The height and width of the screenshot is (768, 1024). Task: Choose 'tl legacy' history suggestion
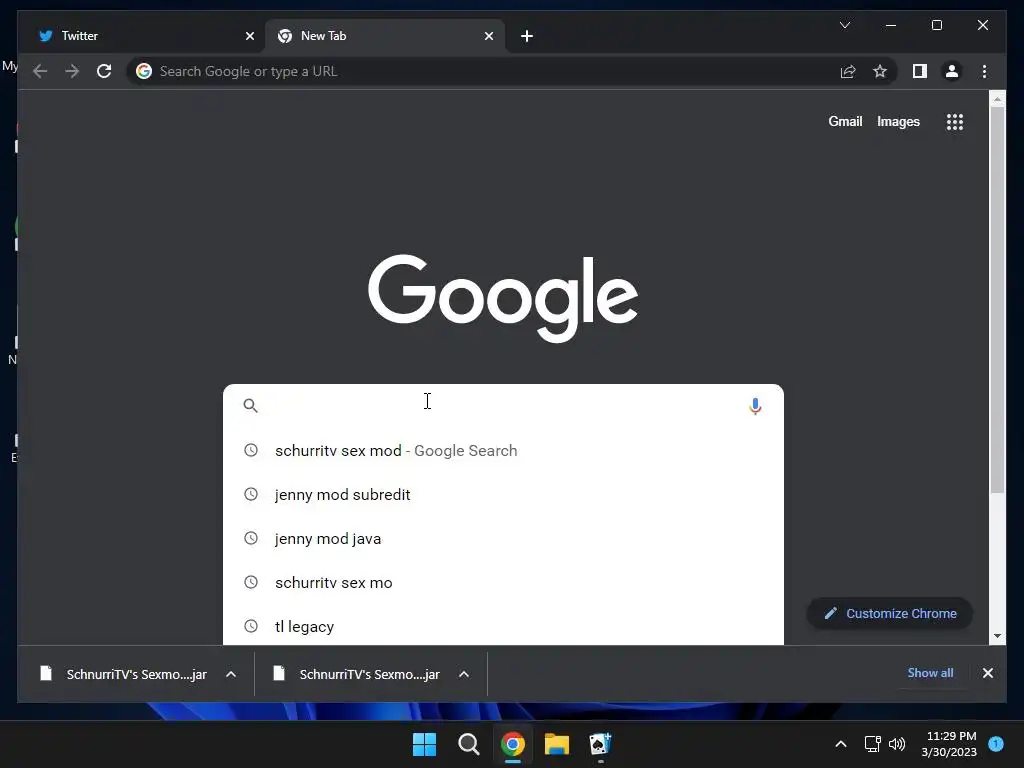[503, 626]
